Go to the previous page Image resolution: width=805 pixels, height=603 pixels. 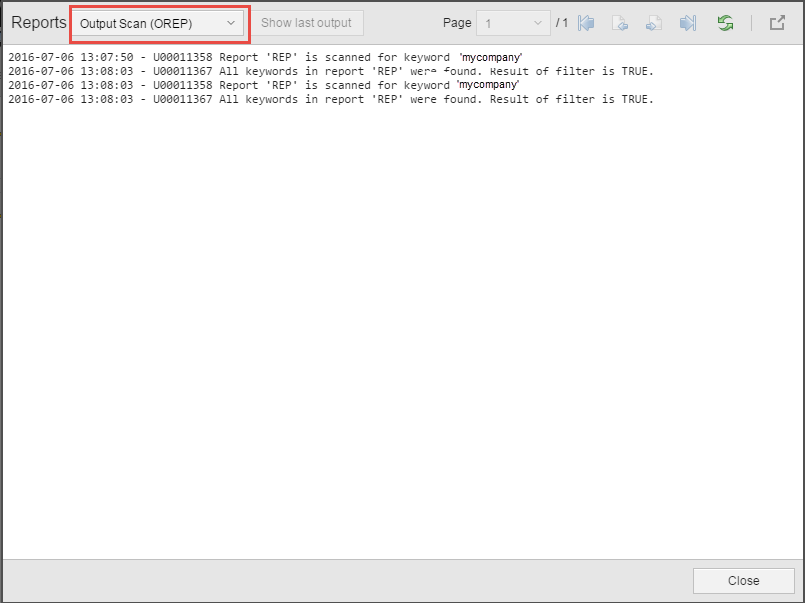pos(621,23)
